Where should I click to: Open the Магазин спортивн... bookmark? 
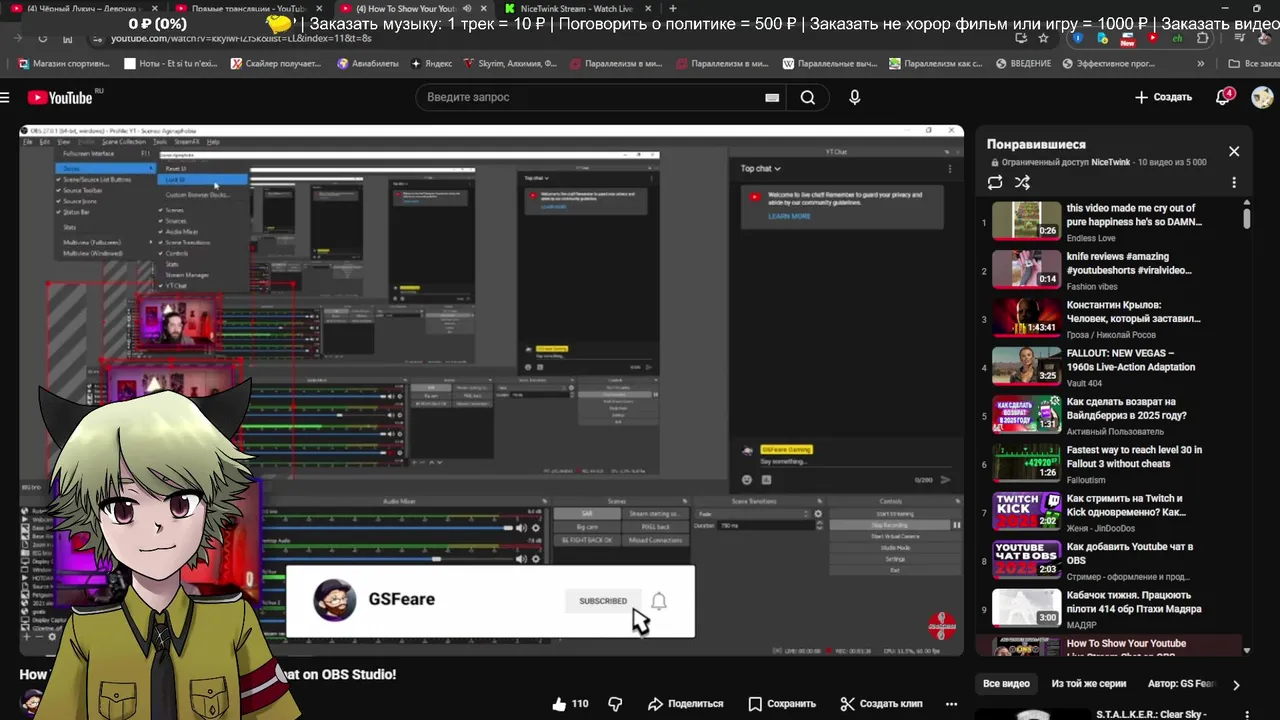click(x=64, y=63)
